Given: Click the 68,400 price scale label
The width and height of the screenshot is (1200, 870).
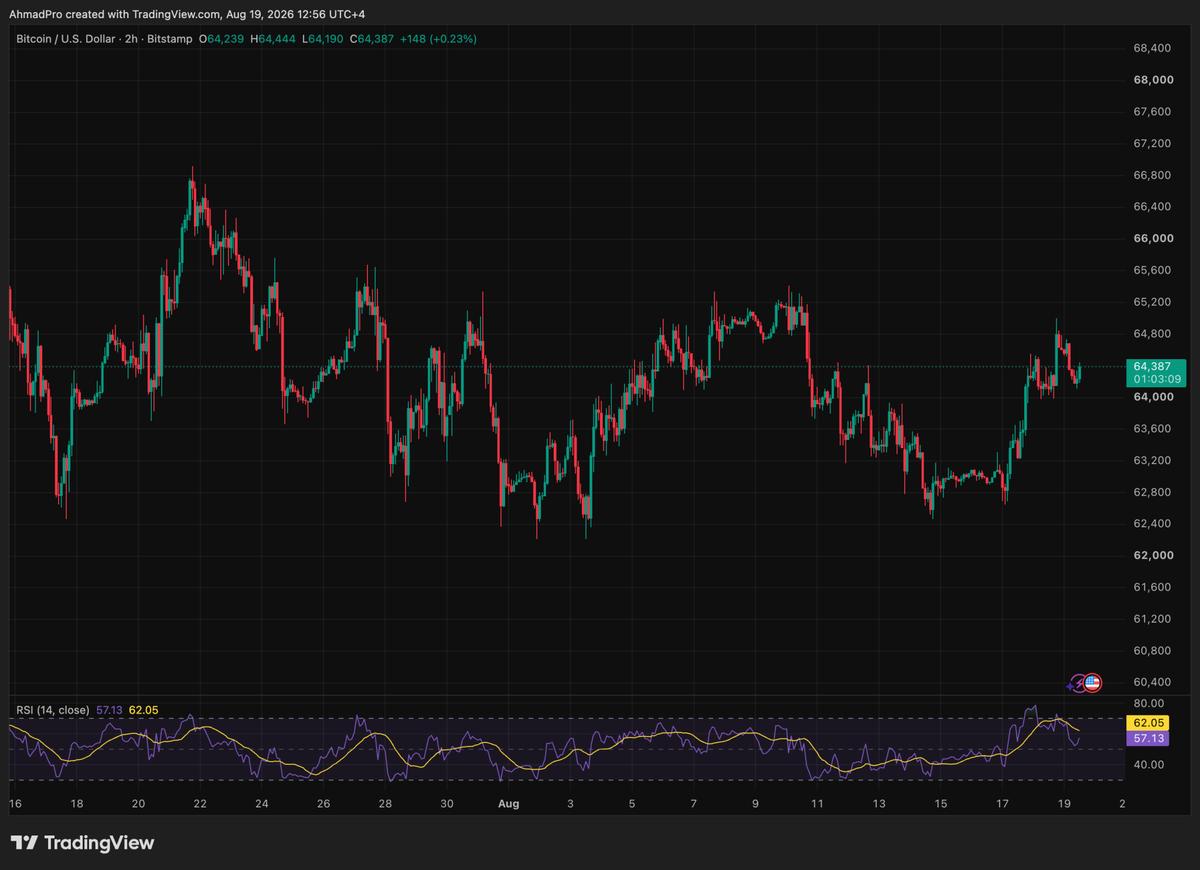Looking at the screenshot, I should 1153,48.
